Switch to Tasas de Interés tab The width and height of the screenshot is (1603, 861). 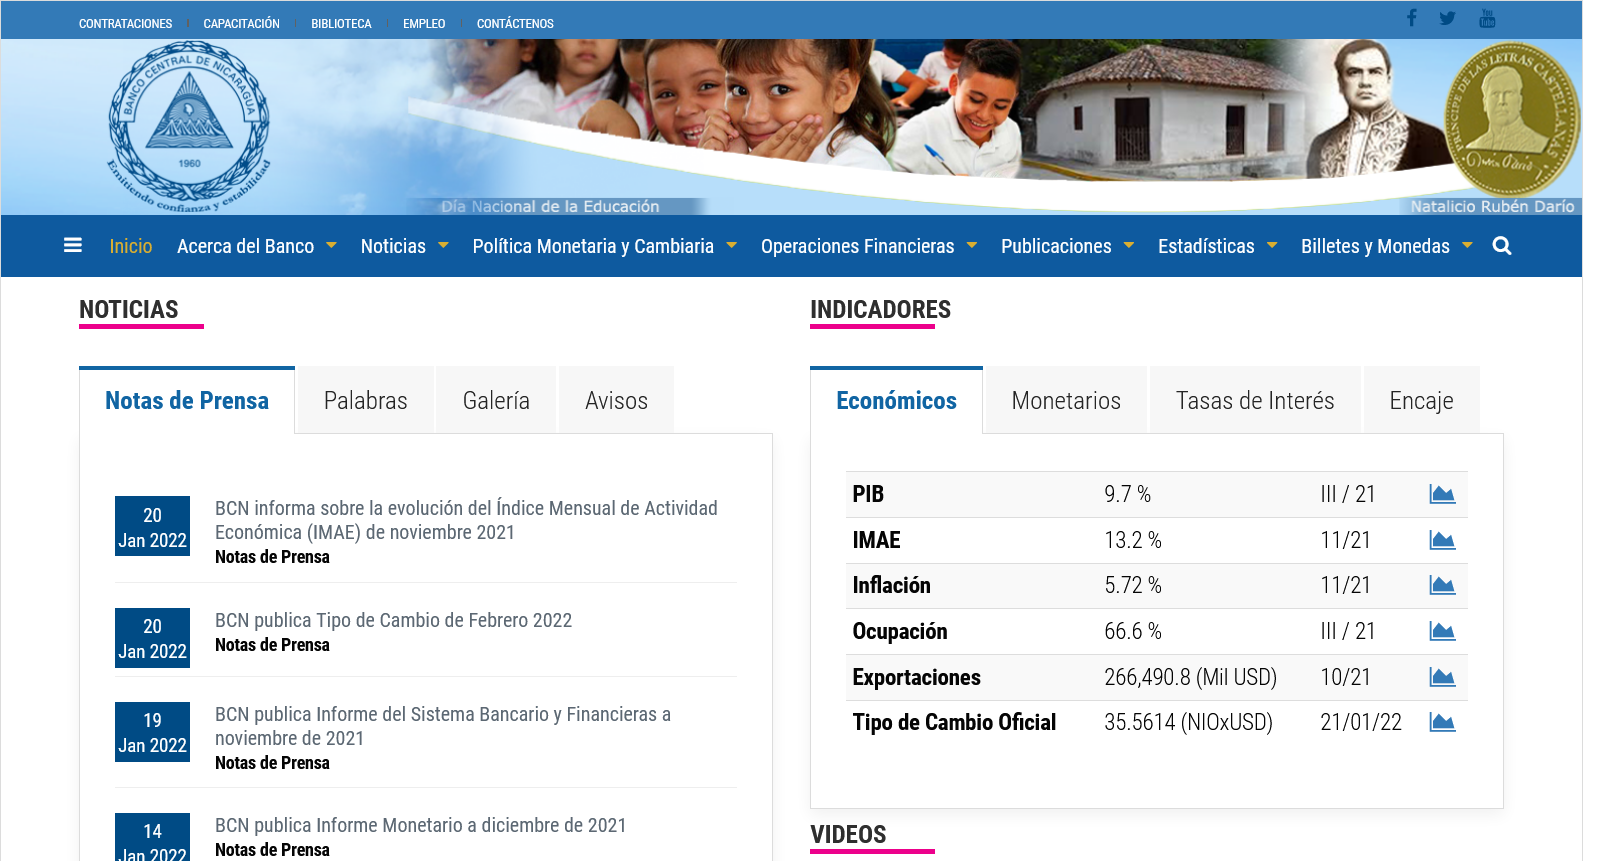[x=1254, y=401]
